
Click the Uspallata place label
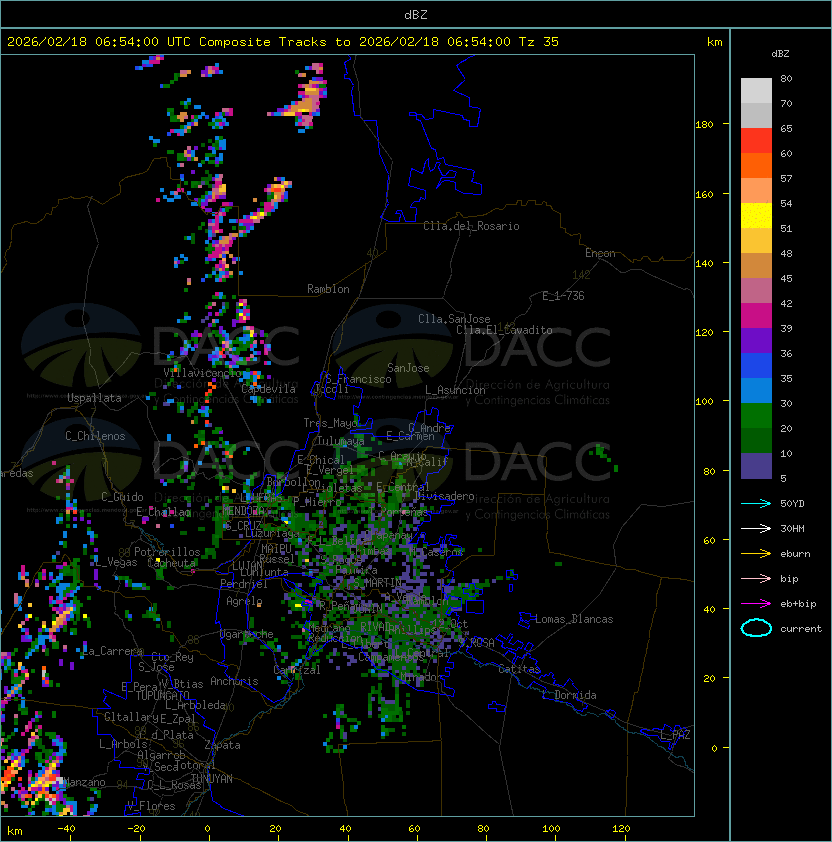click(94, 398)
